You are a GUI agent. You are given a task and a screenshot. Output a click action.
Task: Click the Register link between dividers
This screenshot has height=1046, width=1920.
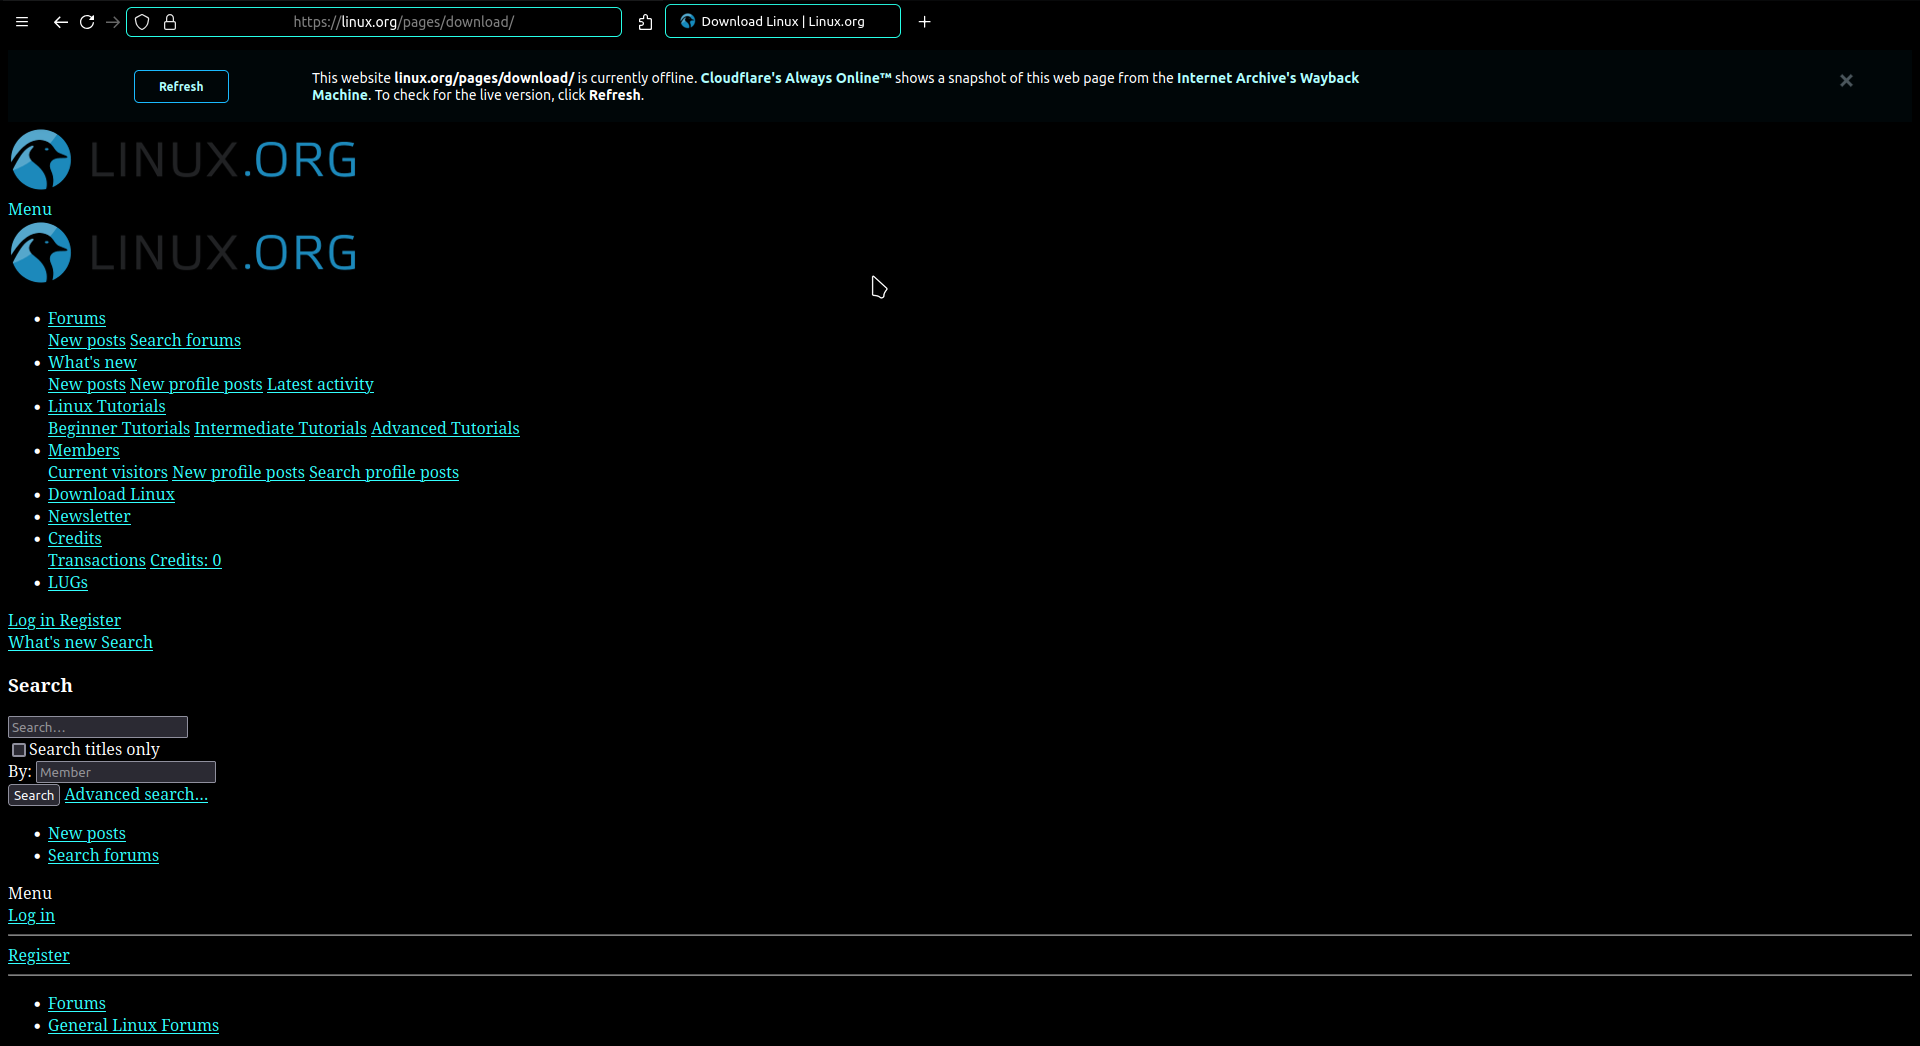pos(39,955)
